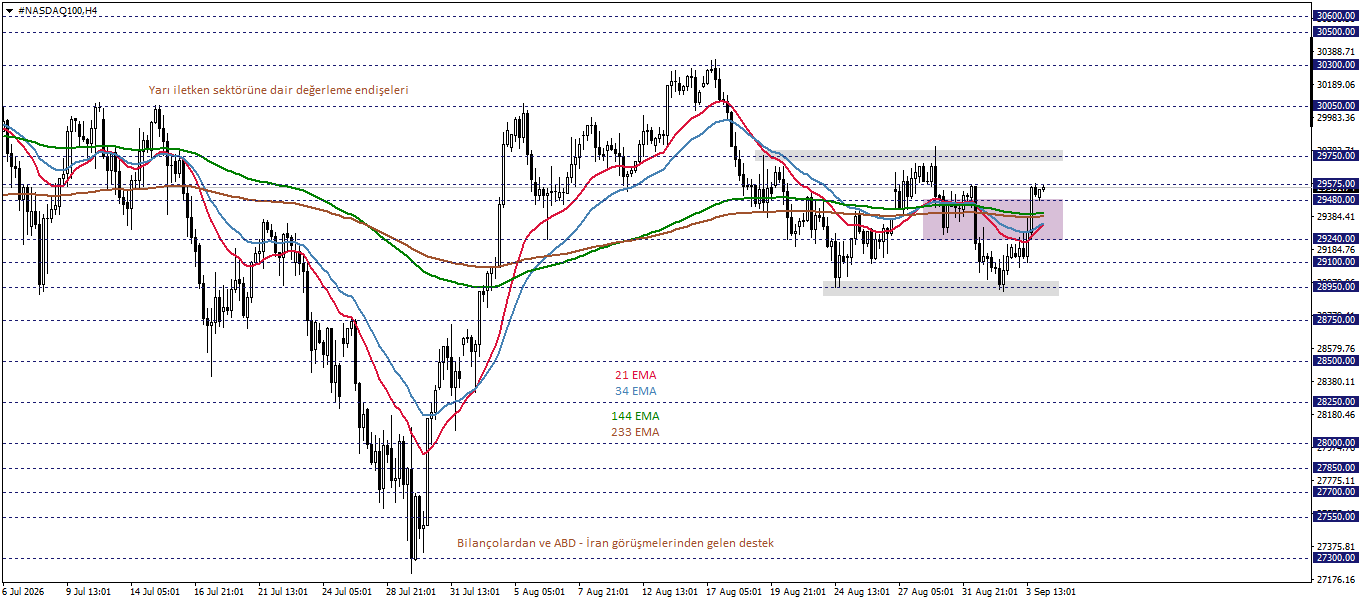Click the 21 EMA legend label
Screen dimensions: 1362x603
(x=636, y=375)
